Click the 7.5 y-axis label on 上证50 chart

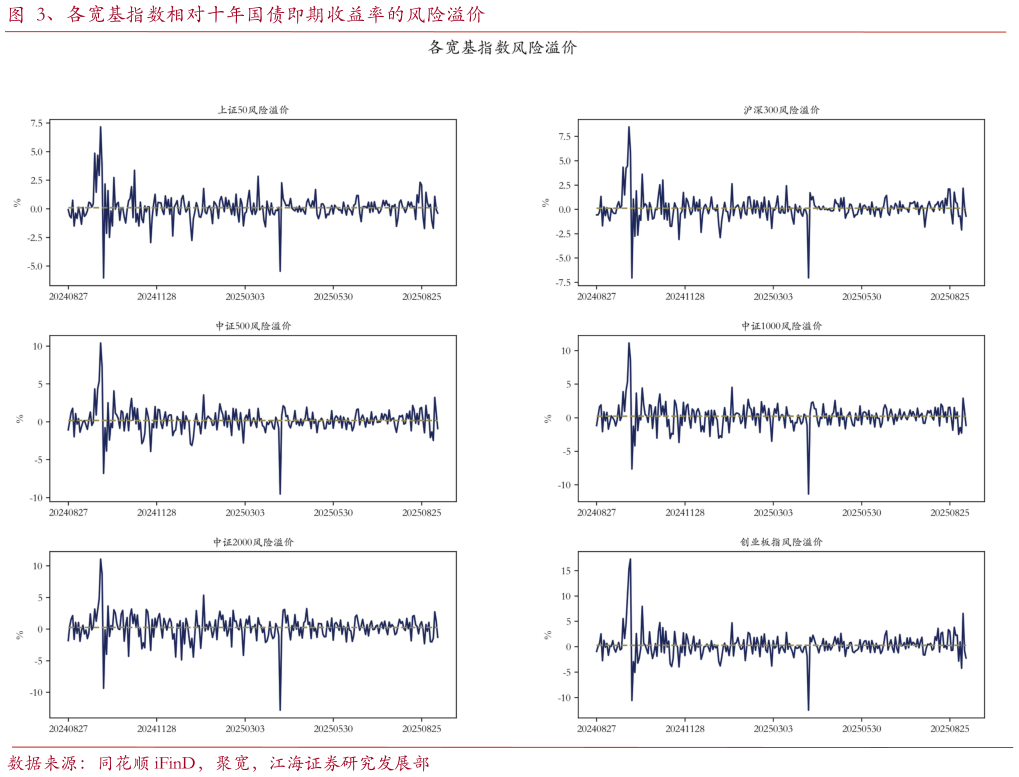[x=36, y=123]
